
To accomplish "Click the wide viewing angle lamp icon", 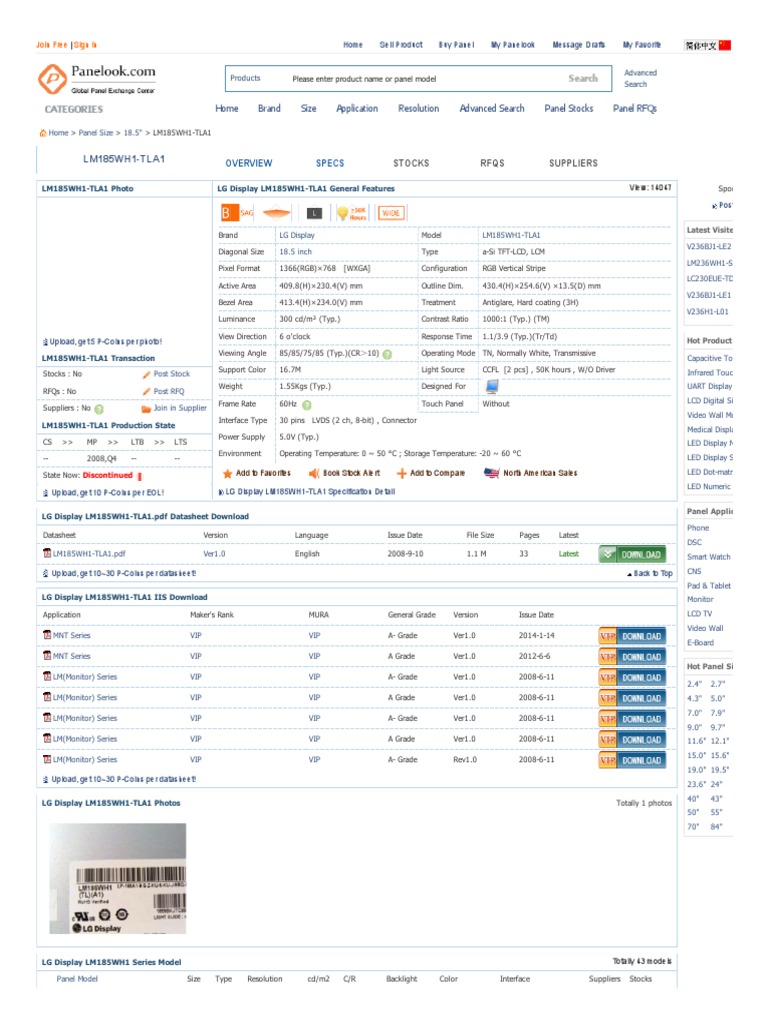I will 276,213.
